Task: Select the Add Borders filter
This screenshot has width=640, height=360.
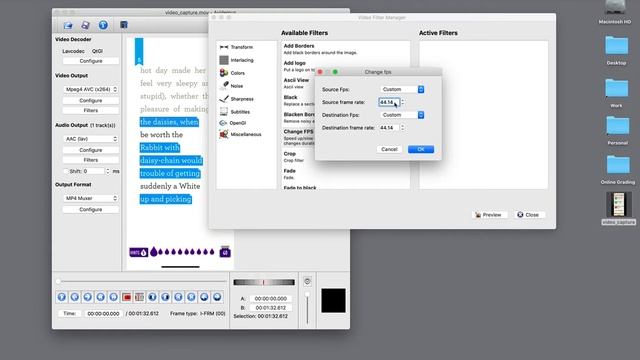Action: (x=320, y=49)
